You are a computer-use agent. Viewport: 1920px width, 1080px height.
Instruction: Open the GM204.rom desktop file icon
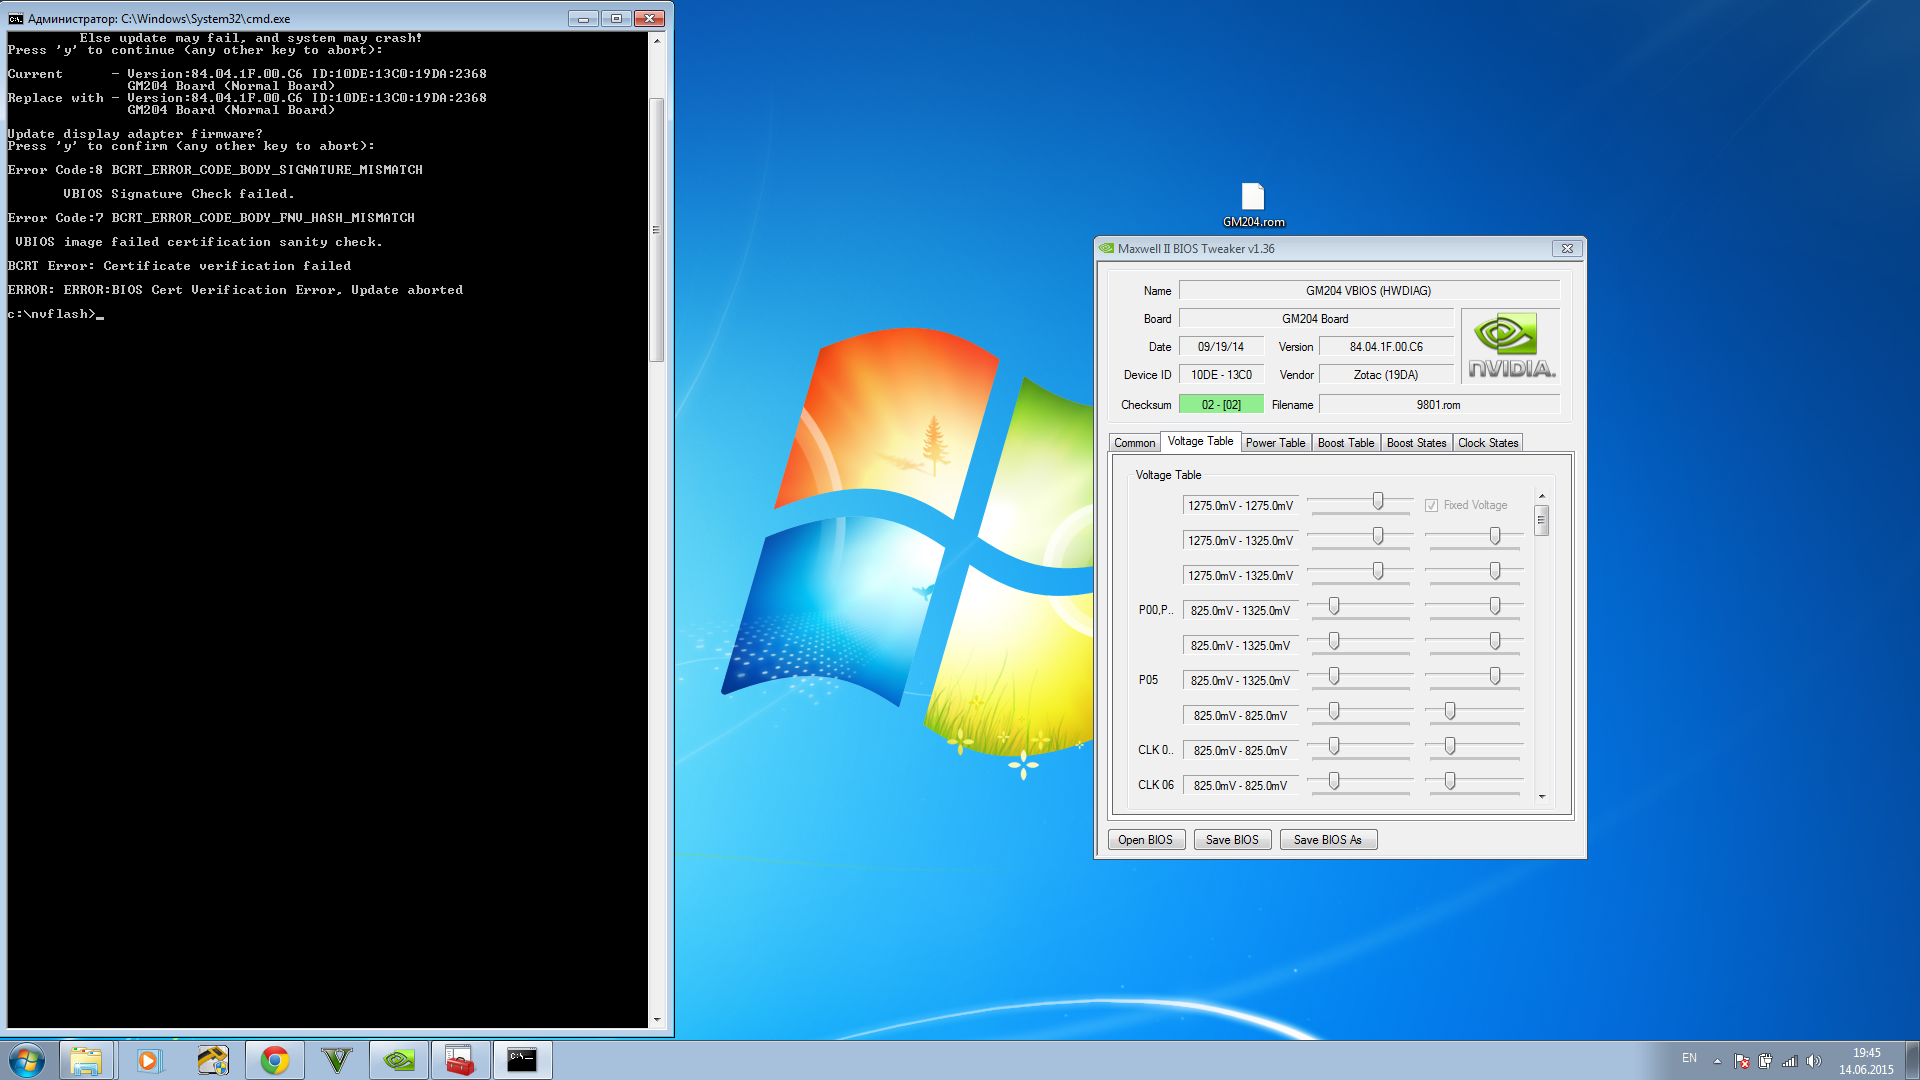[x=1253, y=198]
